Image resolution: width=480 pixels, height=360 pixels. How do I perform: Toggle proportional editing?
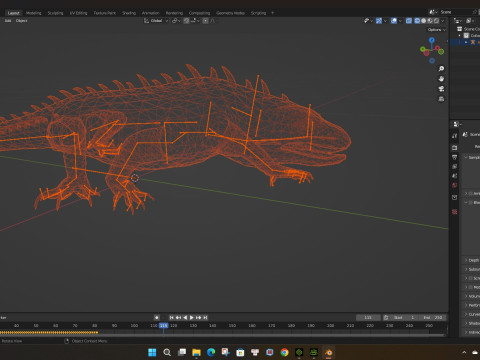click(x=206, y=21)
